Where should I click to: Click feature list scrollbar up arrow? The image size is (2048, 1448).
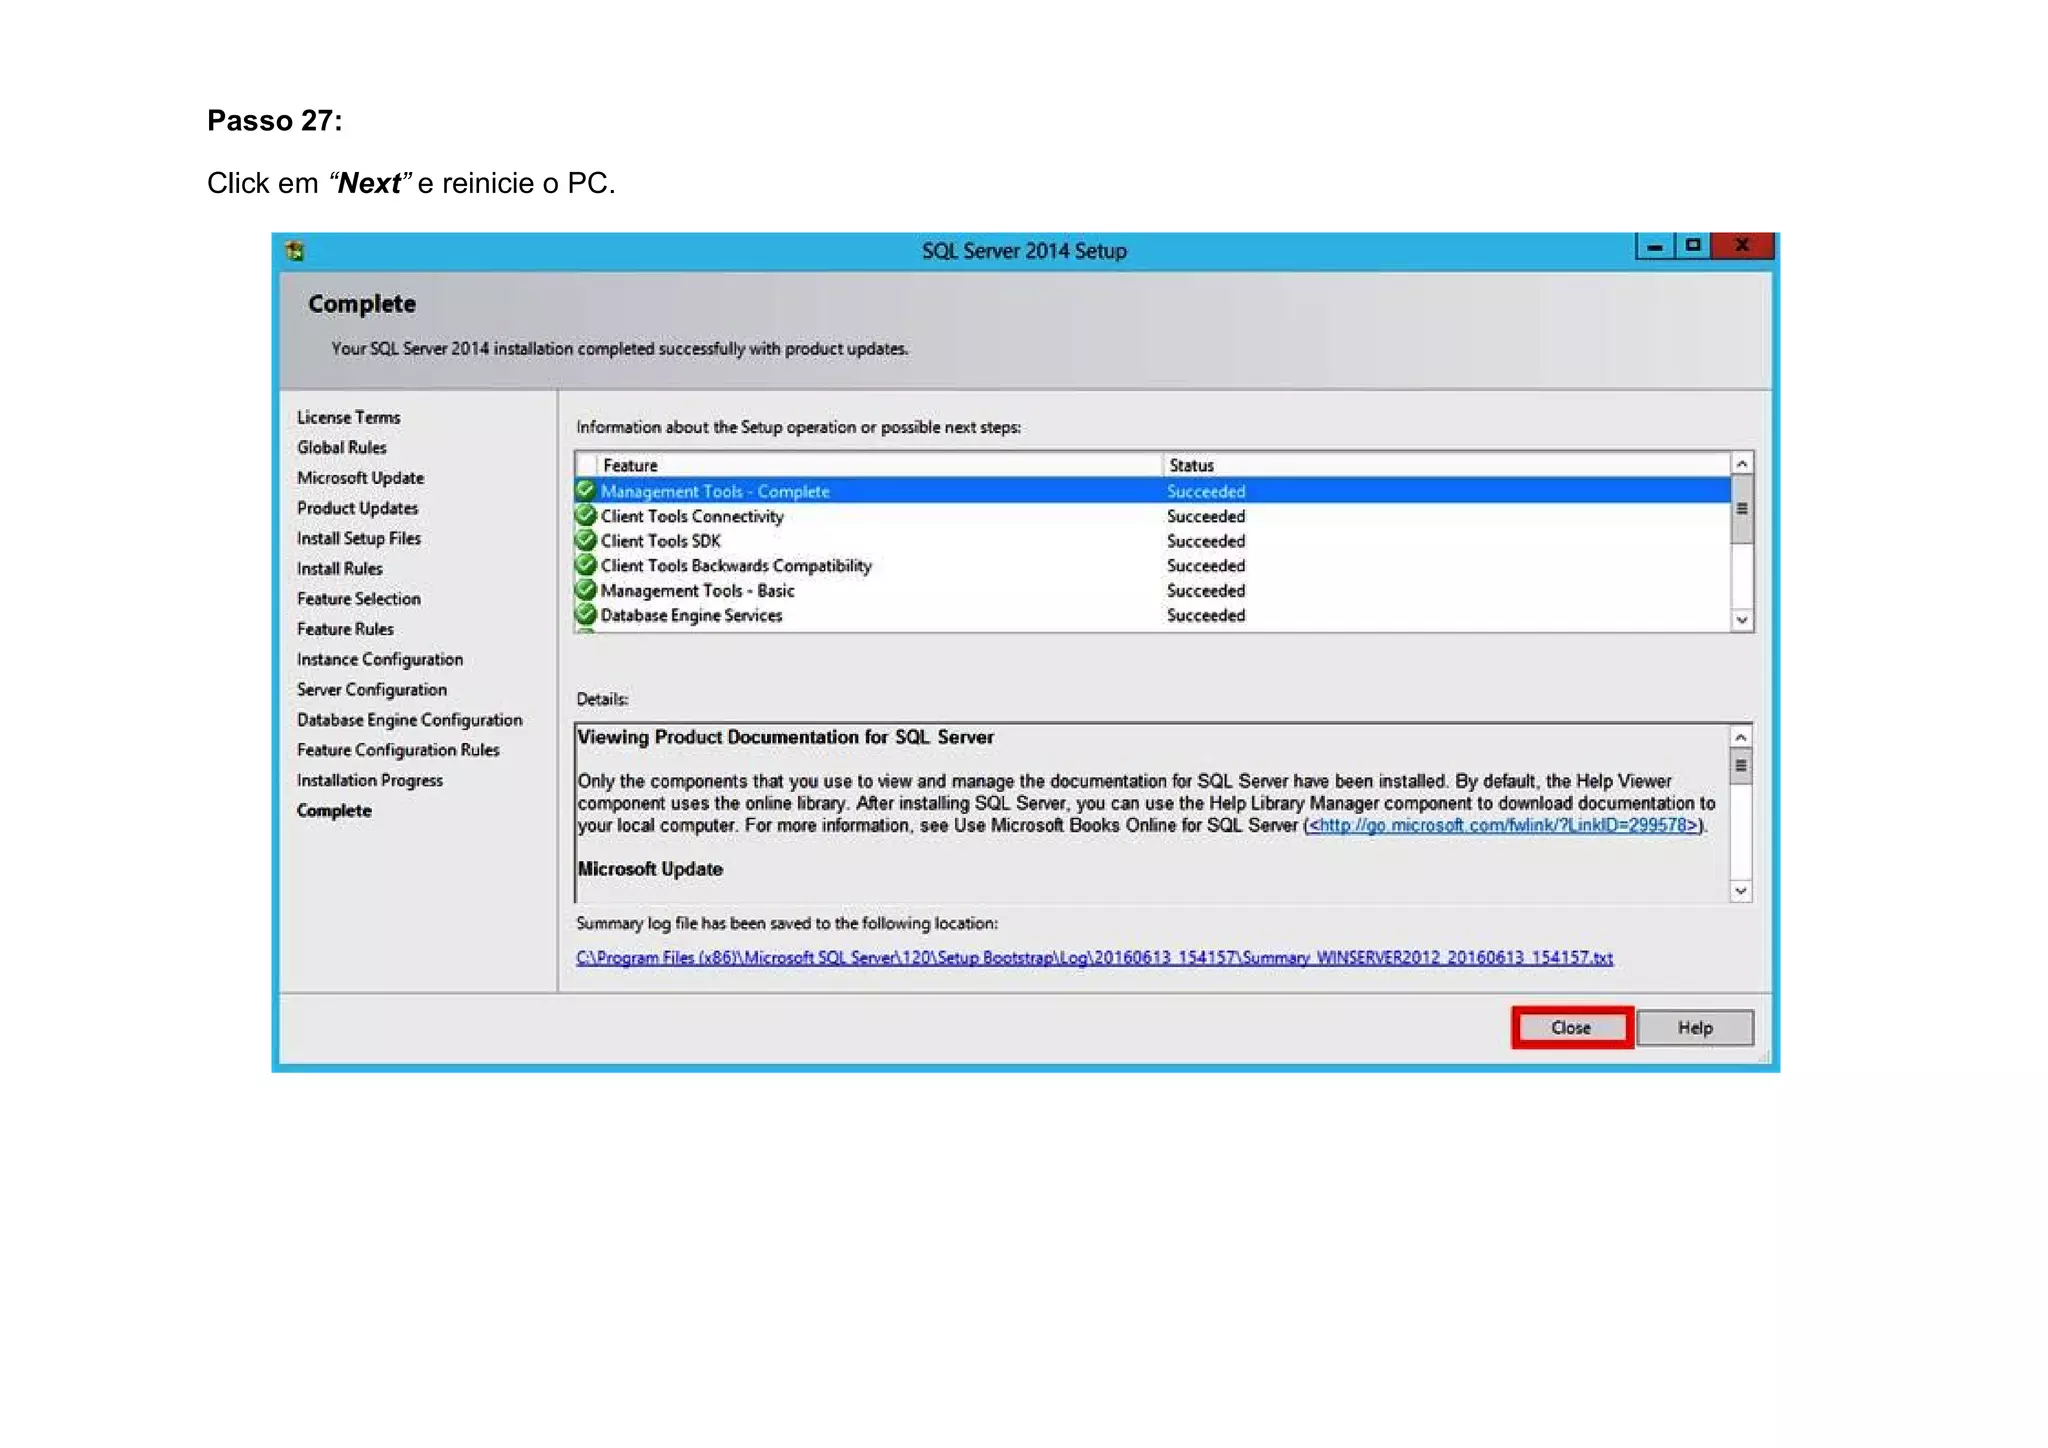click(1742, 464)
